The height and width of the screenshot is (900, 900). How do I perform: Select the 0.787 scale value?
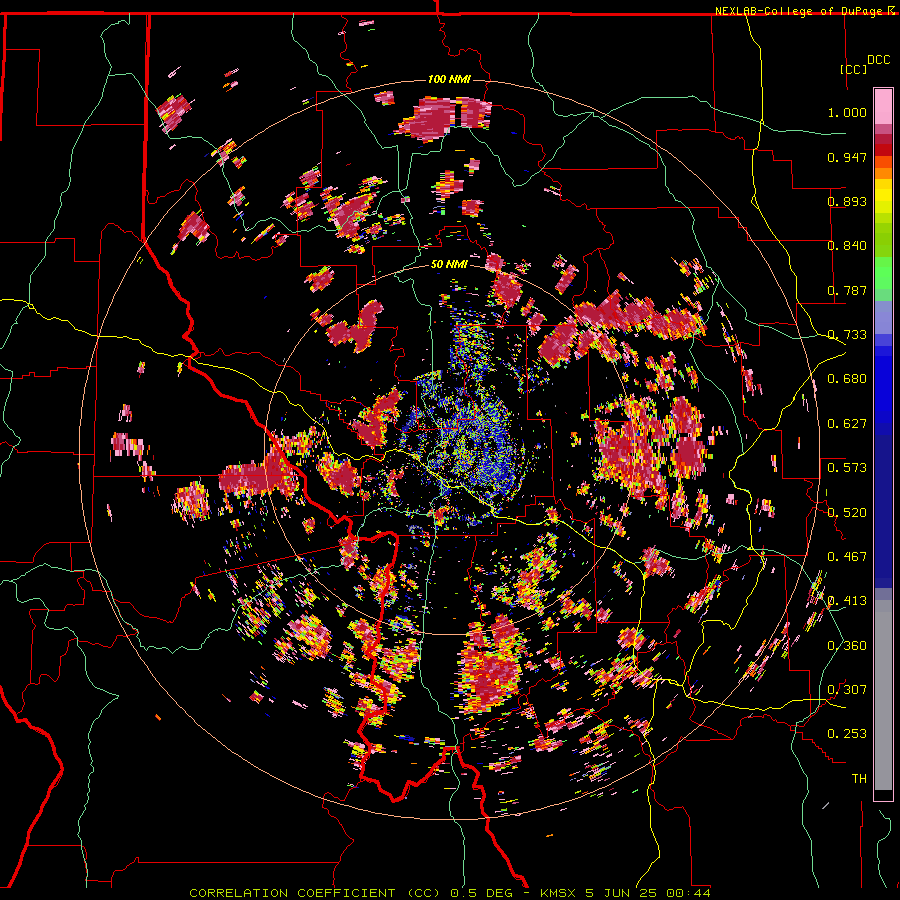coord(847,290)
